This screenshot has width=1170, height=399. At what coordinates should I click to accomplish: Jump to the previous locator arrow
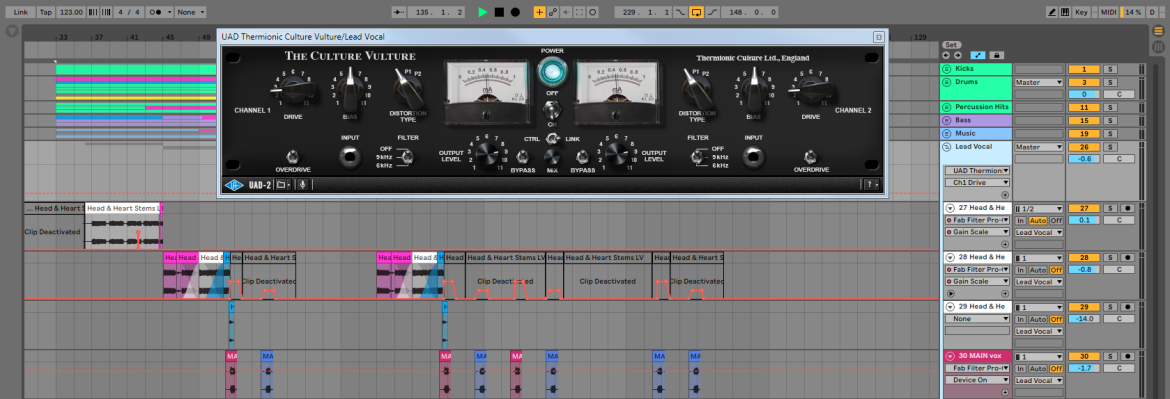946,55
